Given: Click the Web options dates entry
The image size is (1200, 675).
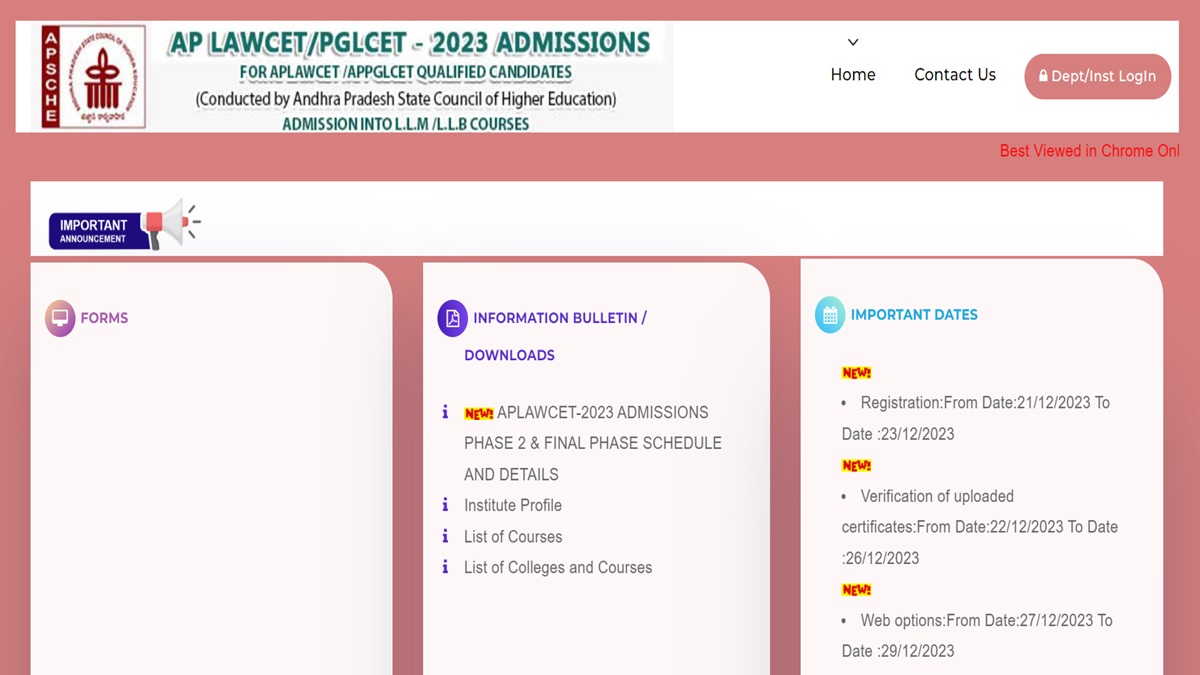Looking at the screenshot, I should tap(977, 635).
